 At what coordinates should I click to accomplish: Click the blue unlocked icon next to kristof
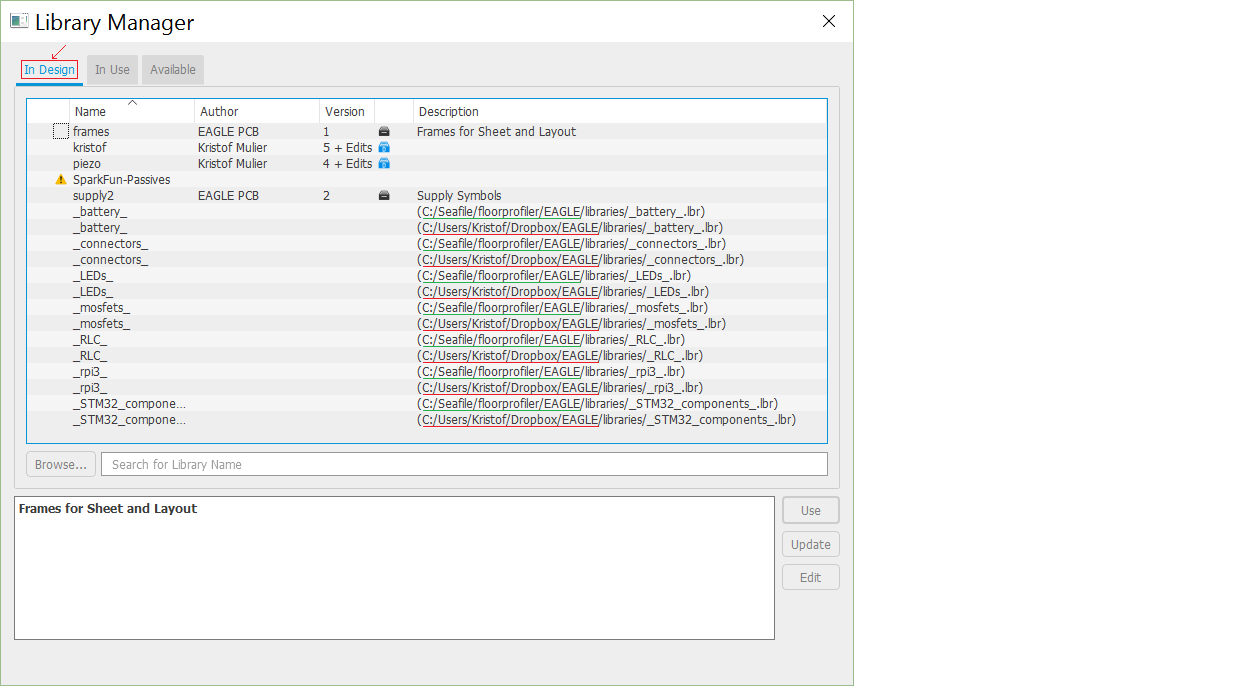384,147
